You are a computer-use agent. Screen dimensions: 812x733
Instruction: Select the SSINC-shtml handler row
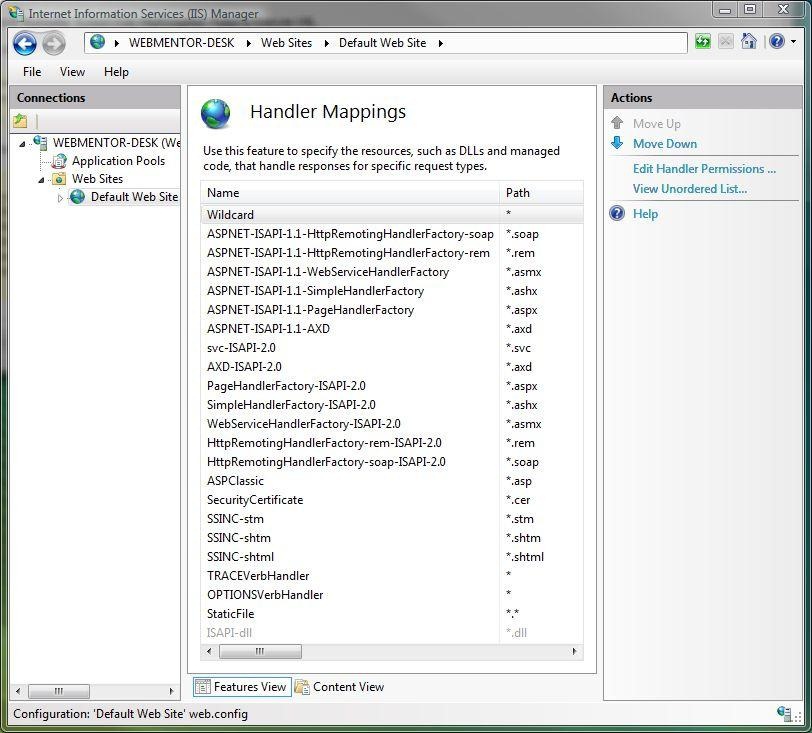[392, 557]
